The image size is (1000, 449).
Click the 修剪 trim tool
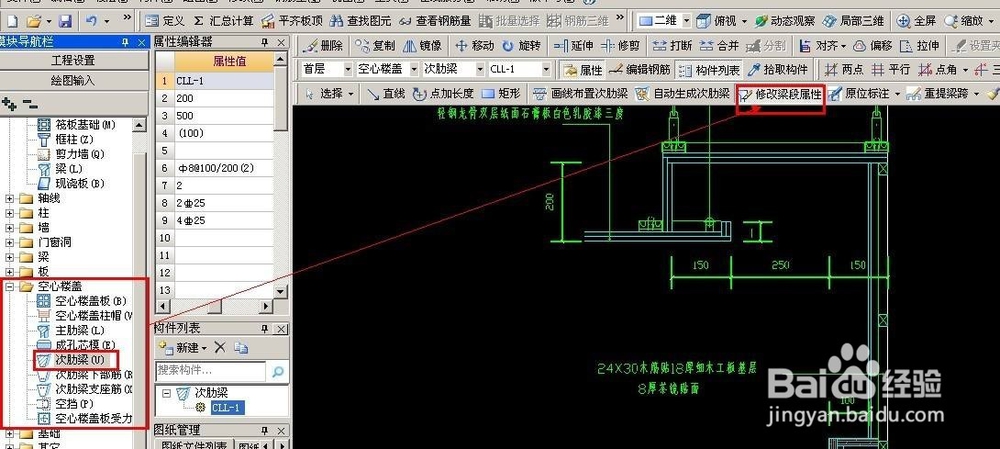tap(621, 46)
